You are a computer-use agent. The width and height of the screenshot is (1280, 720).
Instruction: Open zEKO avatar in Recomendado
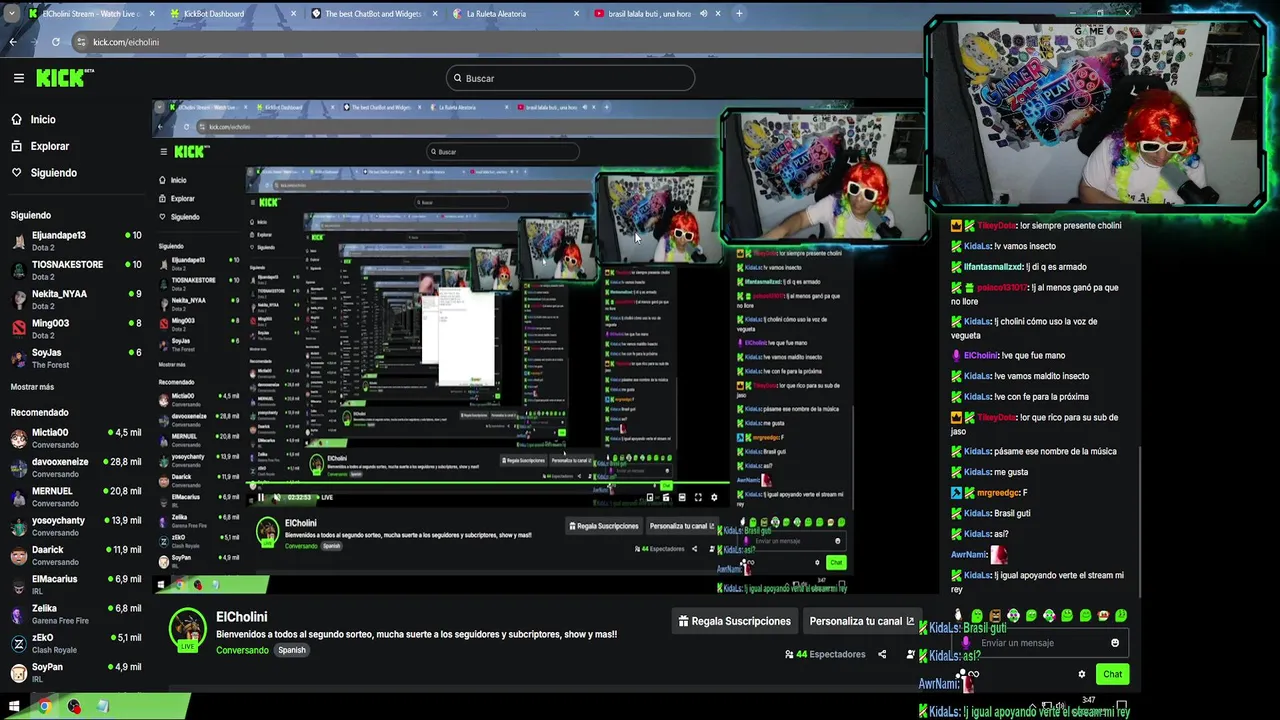19,643
